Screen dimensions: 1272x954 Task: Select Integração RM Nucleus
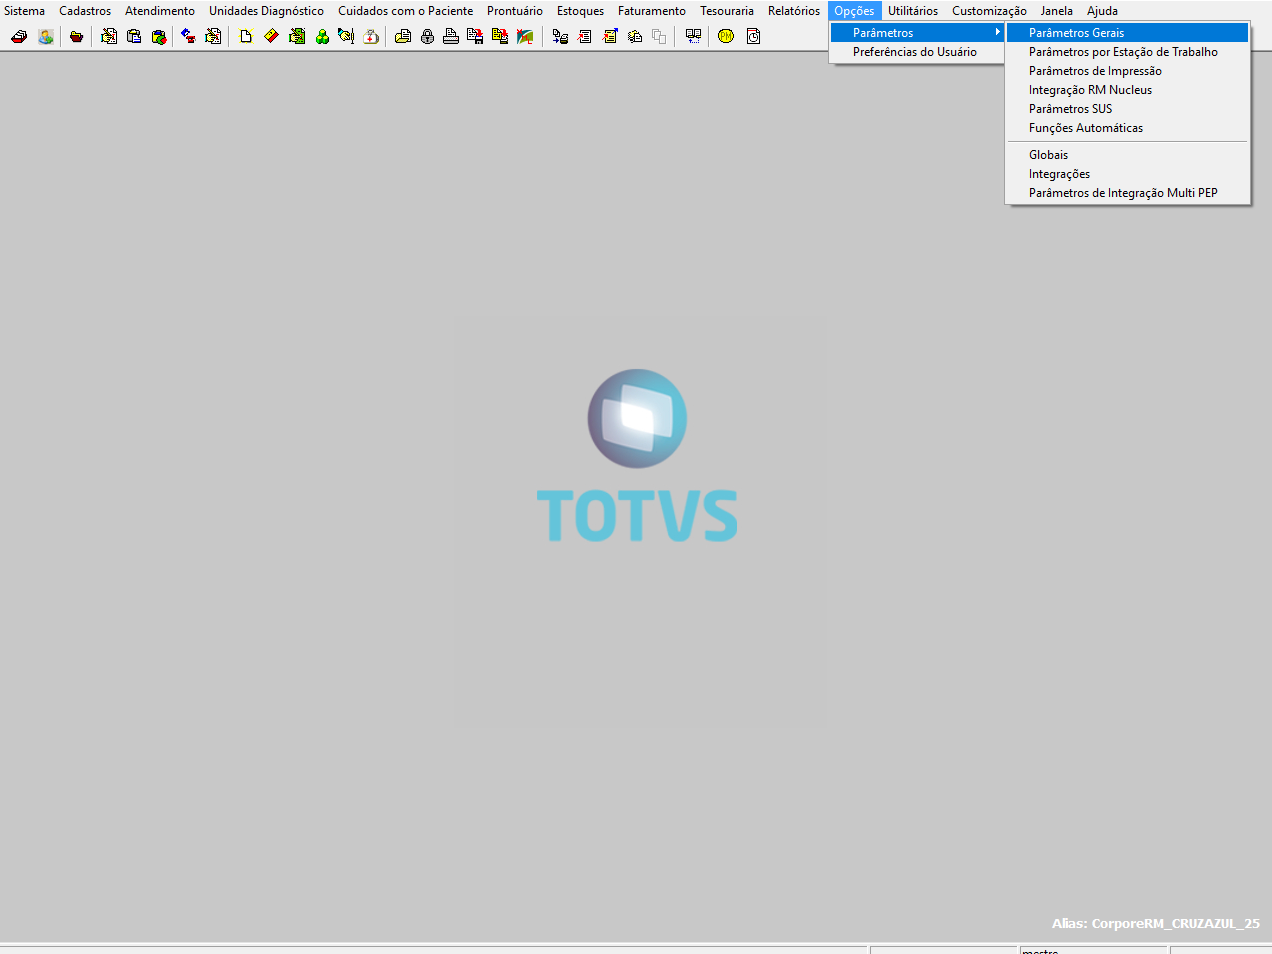[1127, 90]
